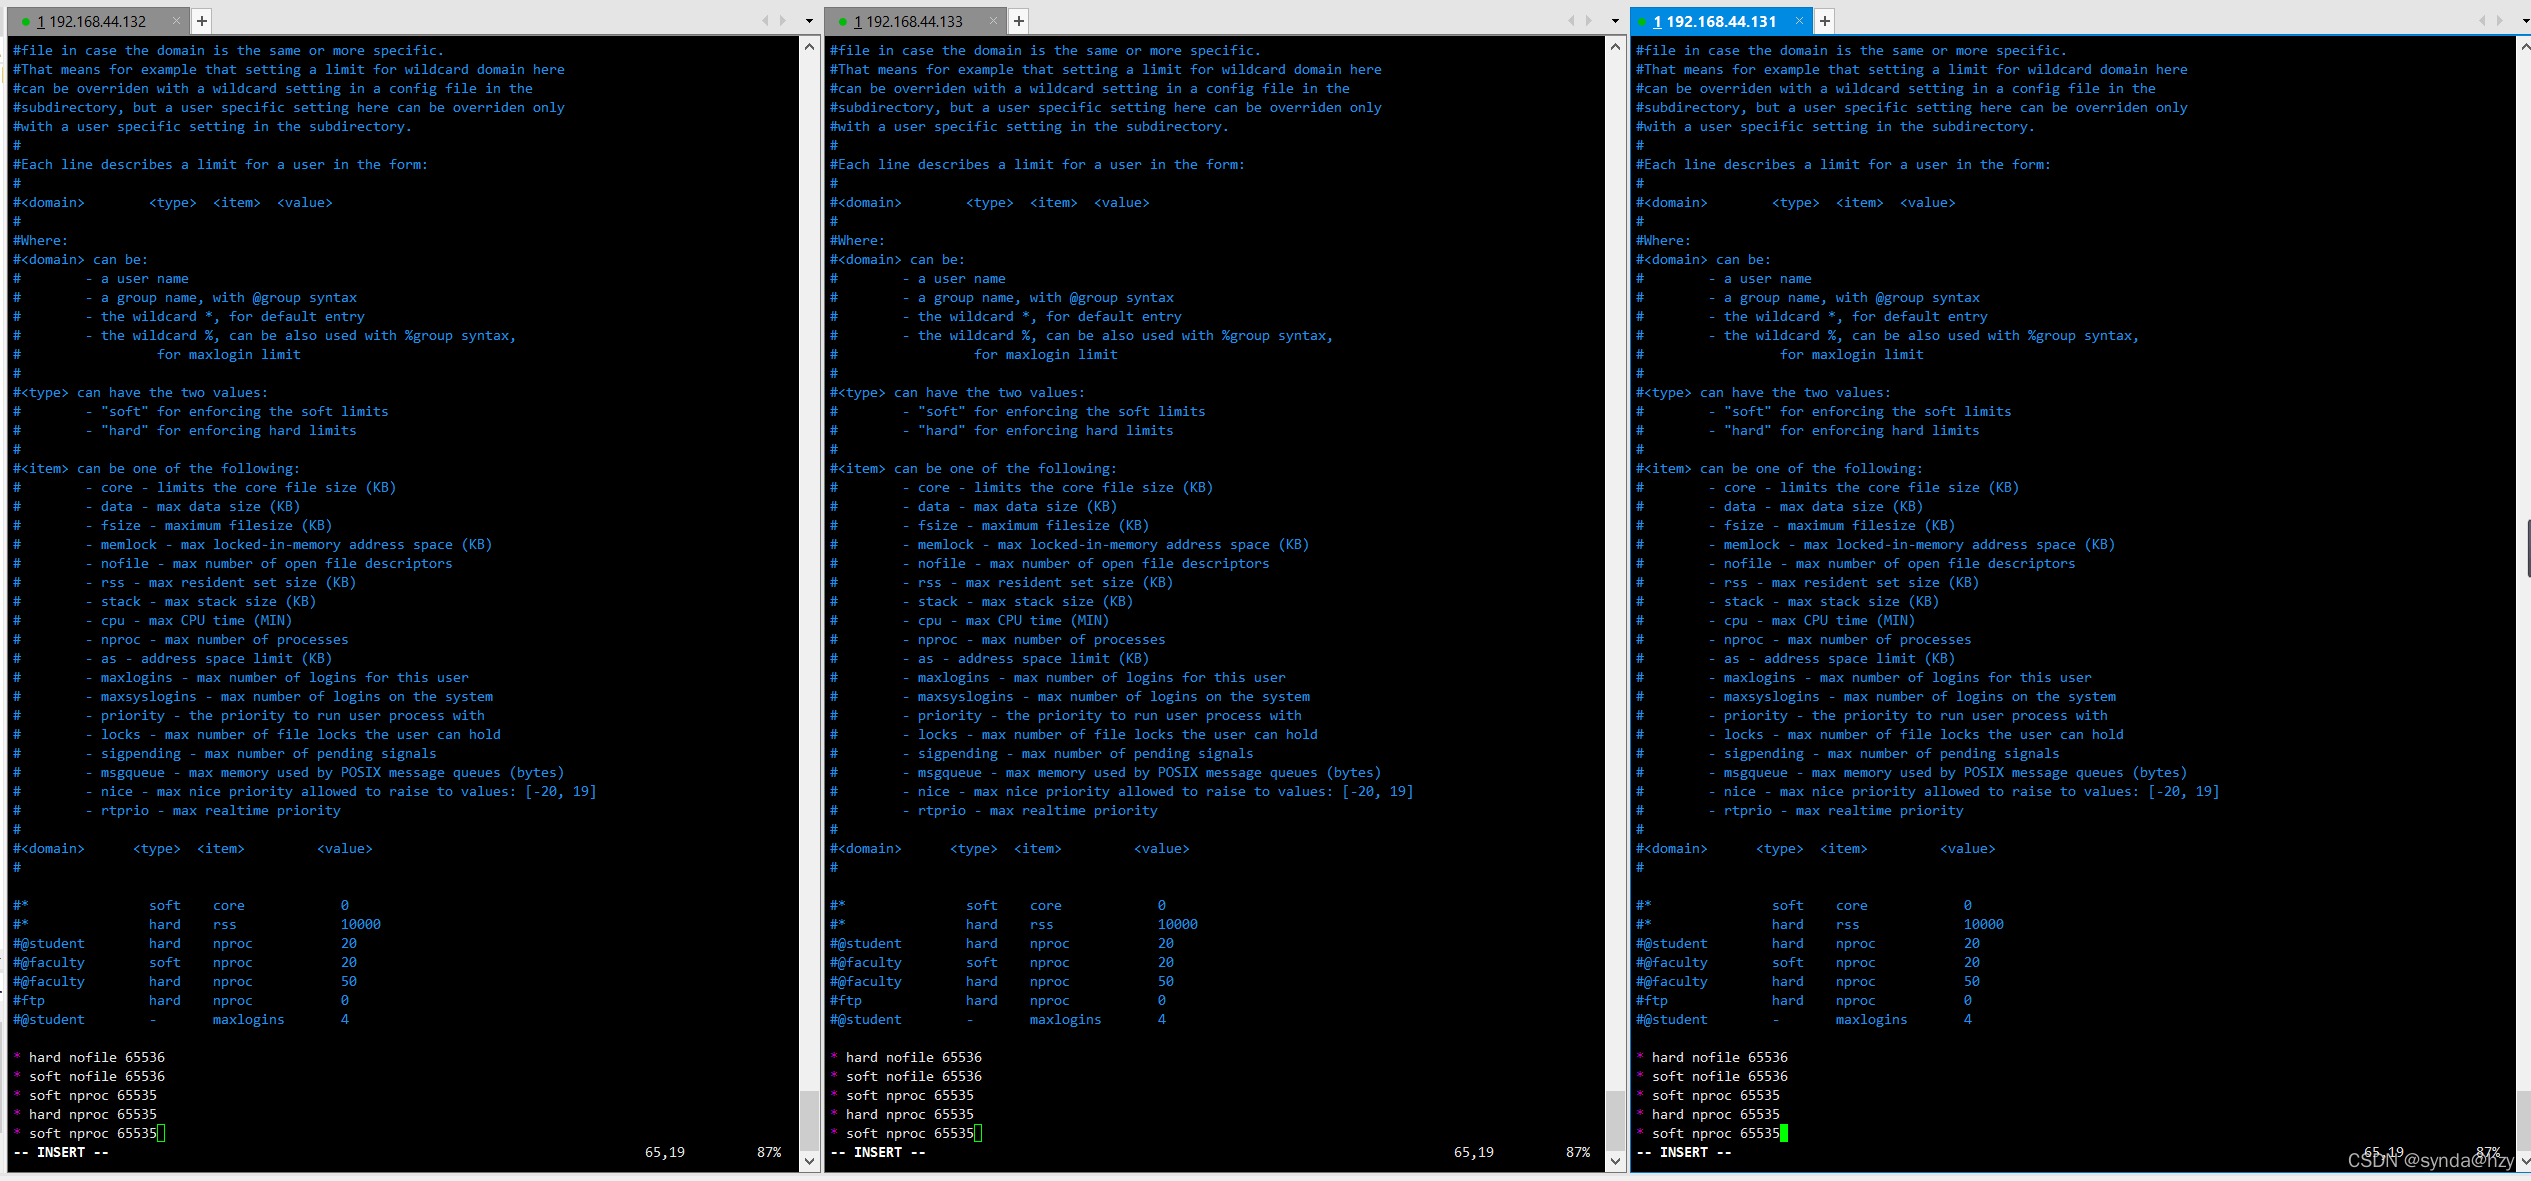Open the tab list dropdown of the 192.168.44.132 pane
The height and width of the screenshot is (1181, 2531).
[809, 21]
